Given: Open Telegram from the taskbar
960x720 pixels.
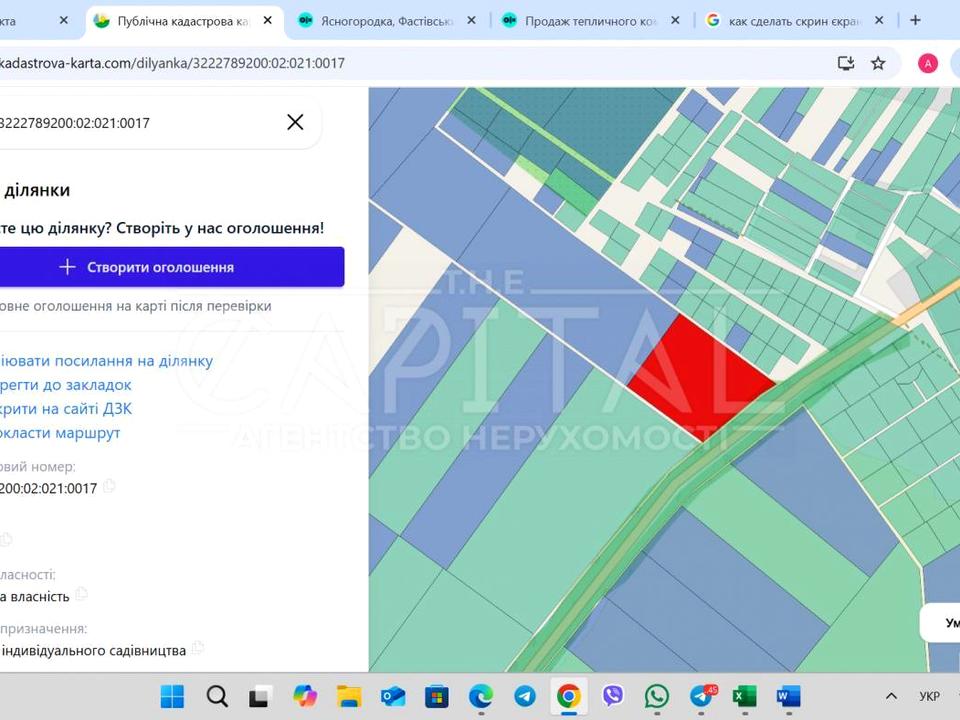Looking at the screenshot, I should point(525,696).
